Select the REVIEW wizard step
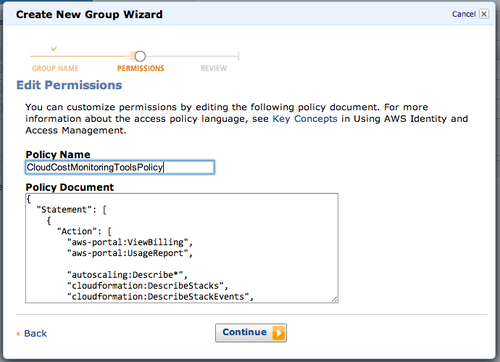Screen dimensions: 500x362 (214, 68)
